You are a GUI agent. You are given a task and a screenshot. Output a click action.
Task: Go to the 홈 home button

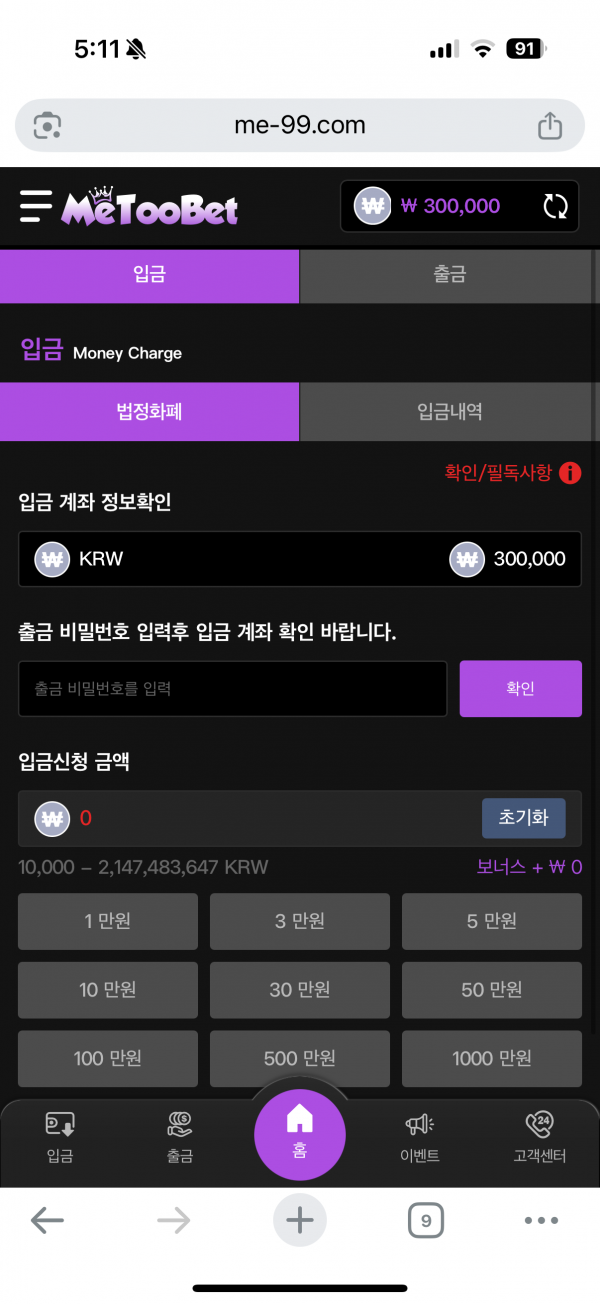tap(300, 1133)
